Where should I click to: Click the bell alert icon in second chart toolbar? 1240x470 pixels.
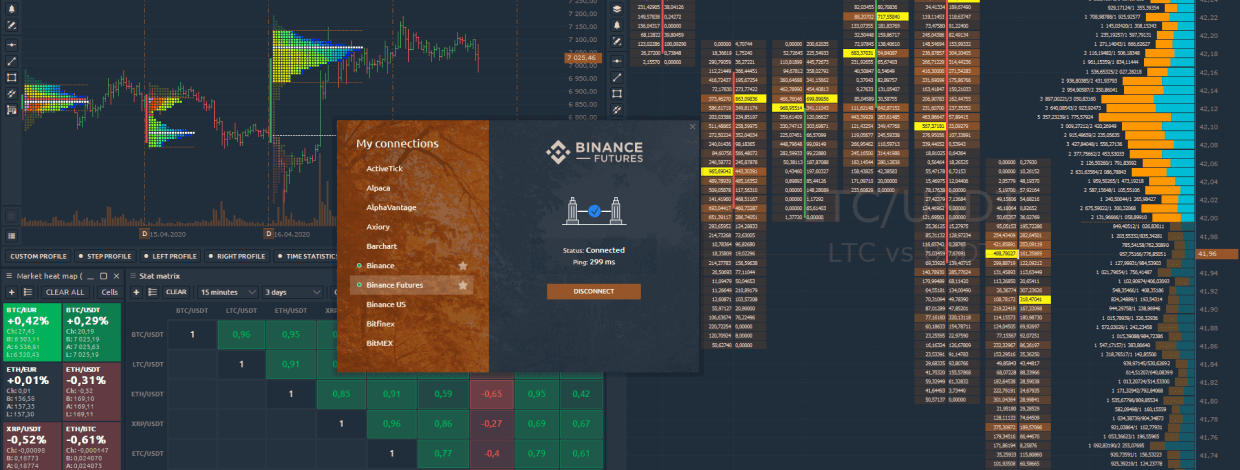617,25
